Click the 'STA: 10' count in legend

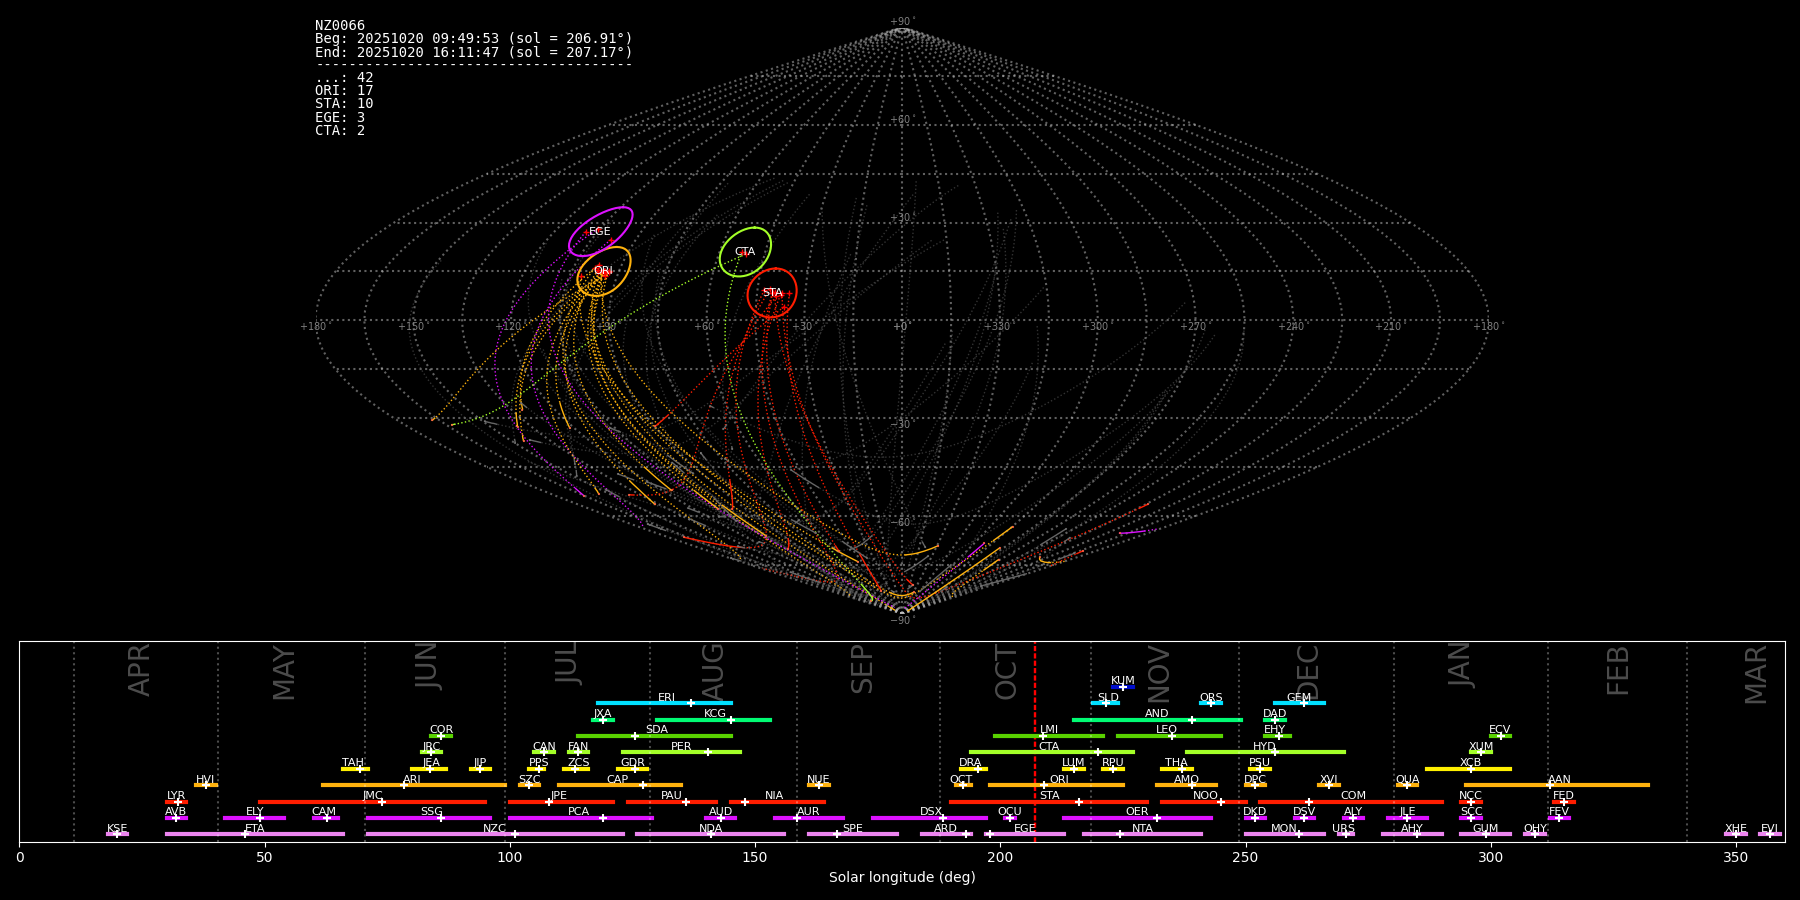click(344, 104)
